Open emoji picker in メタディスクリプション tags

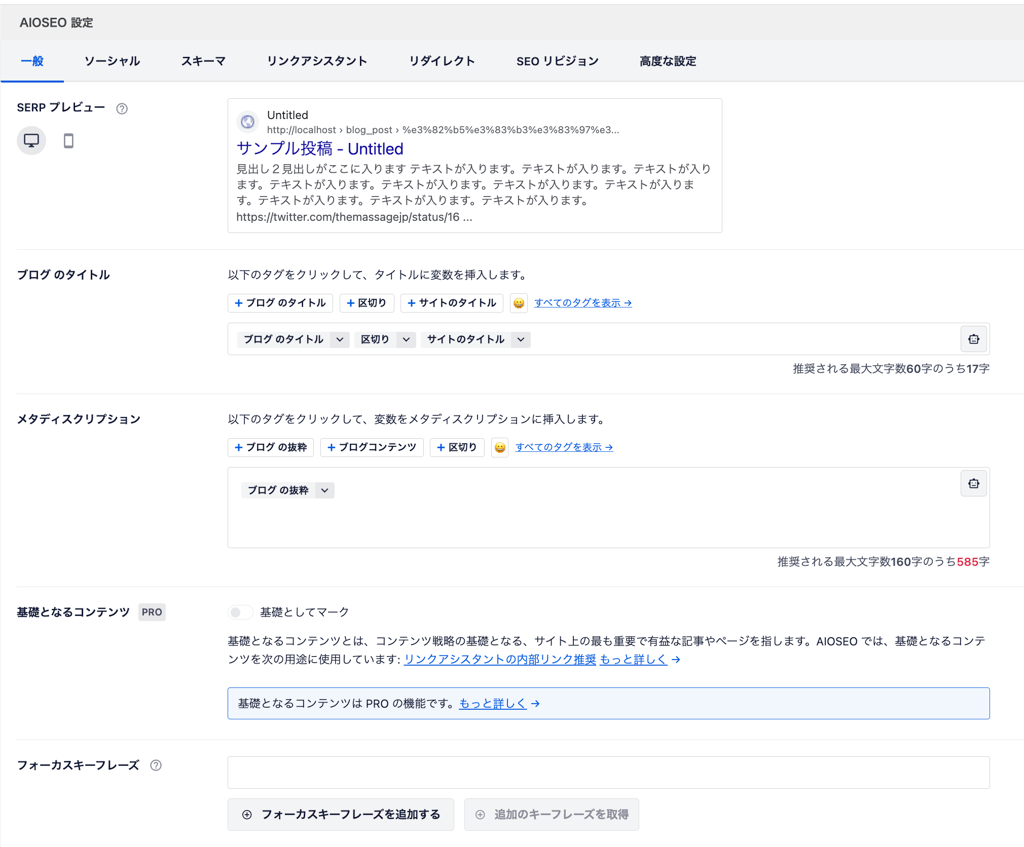click(x=500, y=447)
